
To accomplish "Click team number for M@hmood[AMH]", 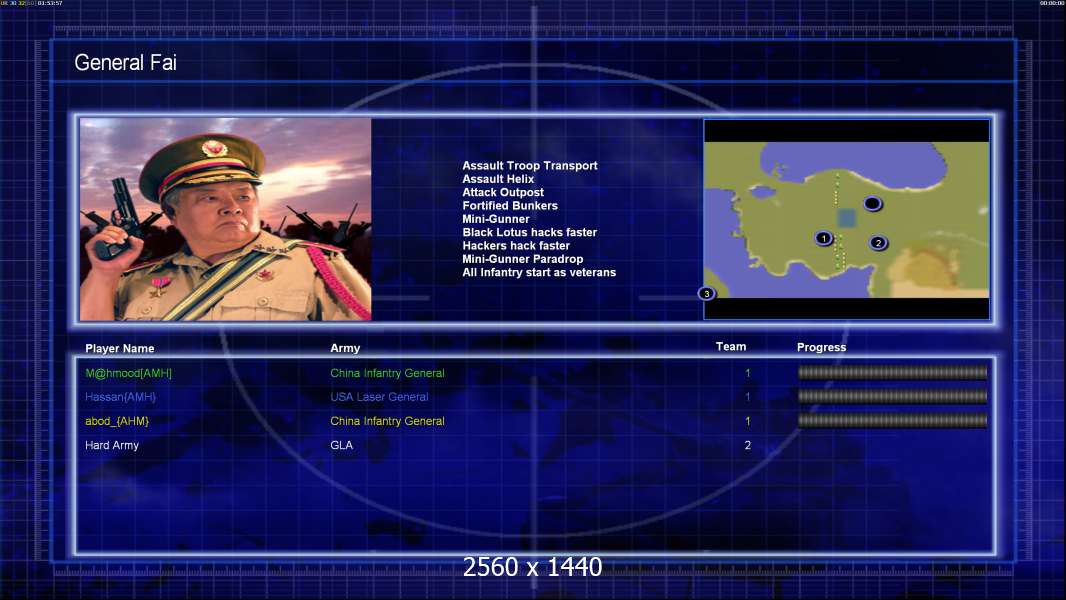I will click(x=747, y=373).
